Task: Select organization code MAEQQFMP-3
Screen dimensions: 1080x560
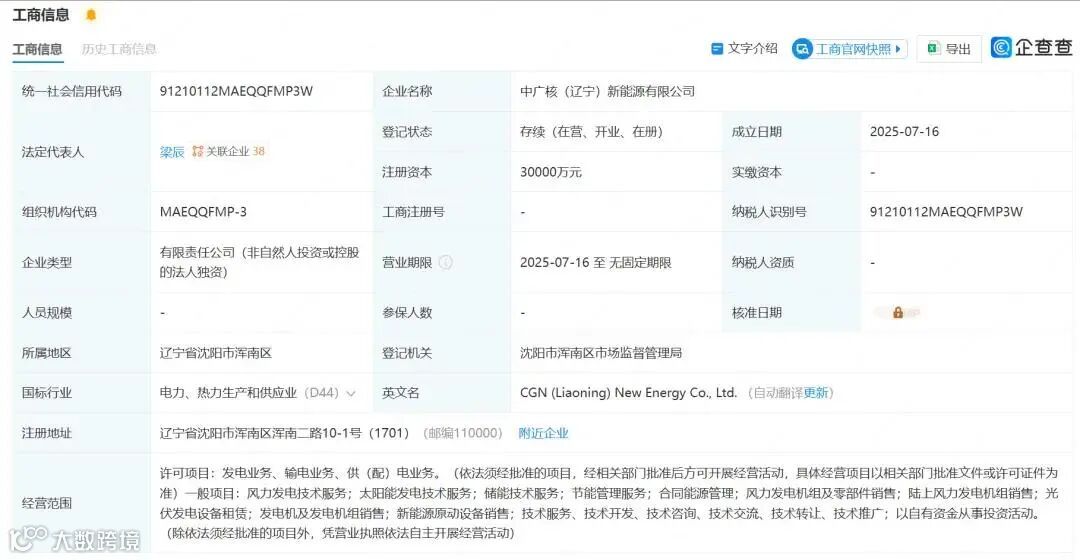Action: tap(203, 212)
